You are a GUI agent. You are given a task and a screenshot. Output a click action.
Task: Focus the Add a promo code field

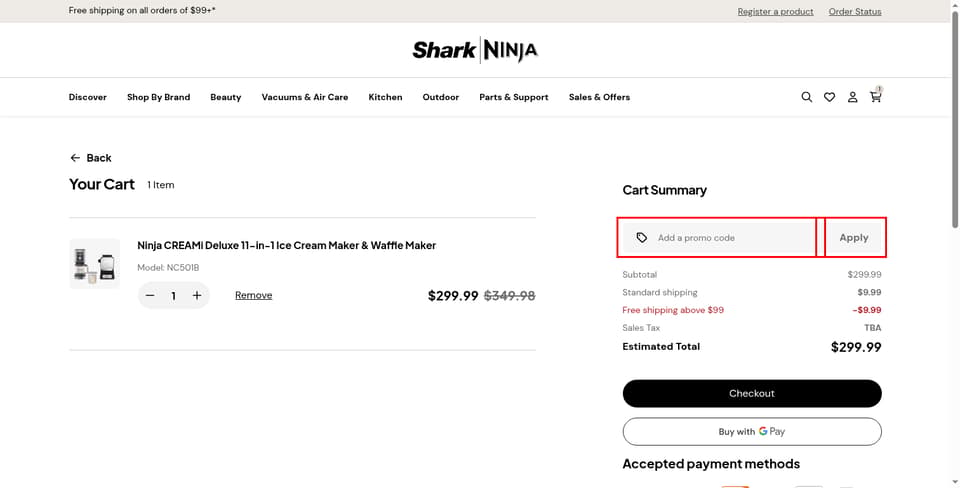pyautogui.click(x=719, y=238)
